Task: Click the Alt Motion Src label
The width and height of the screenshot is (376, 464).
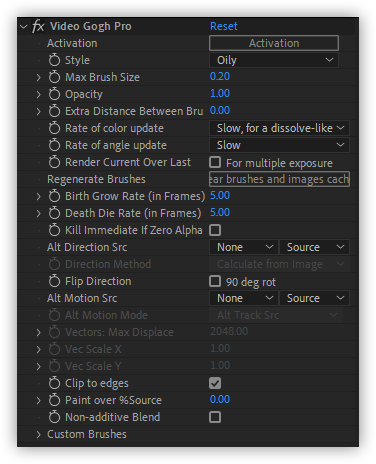Action: (82, 298)
